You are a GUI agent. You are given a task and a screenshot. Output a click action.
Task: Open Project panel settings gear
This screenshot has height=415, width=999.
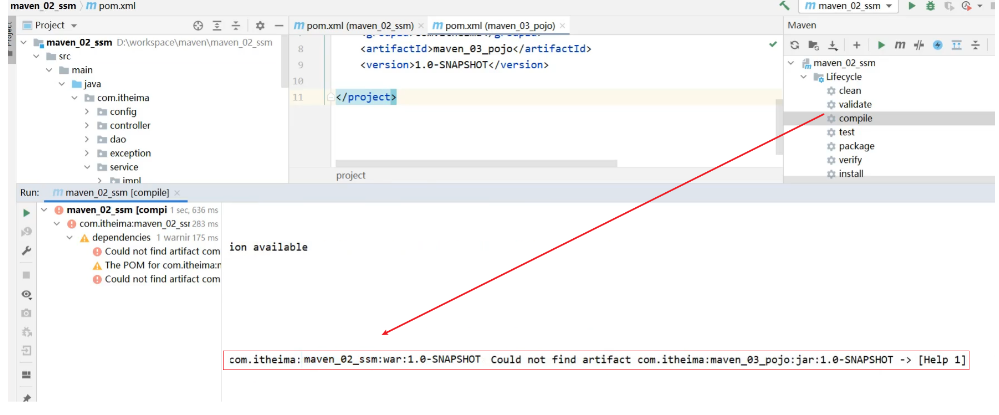coord(259,25)
